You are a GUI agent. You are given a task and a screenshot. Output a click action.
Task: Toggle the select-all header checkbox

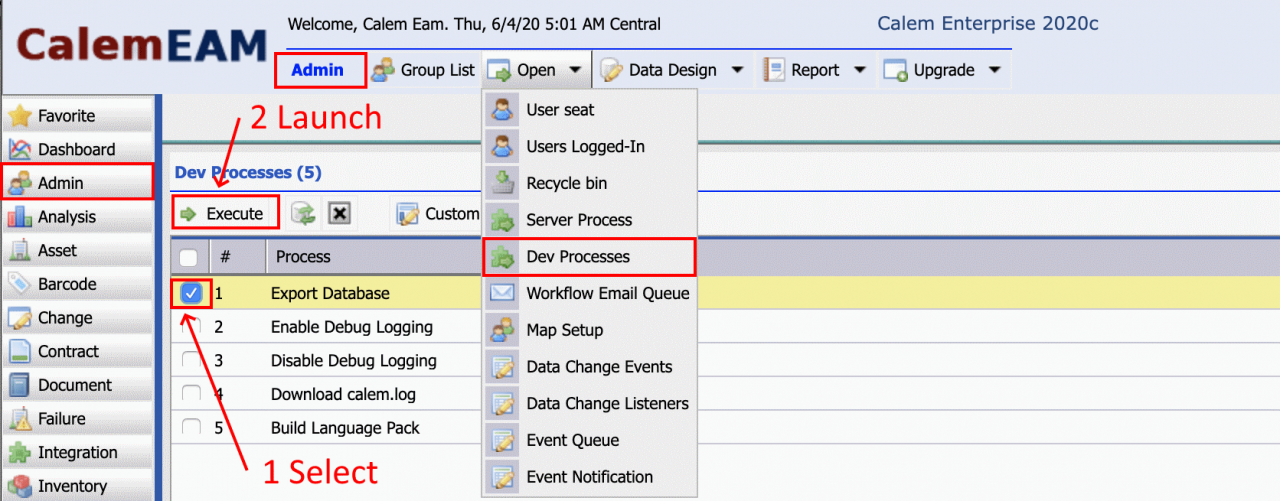pos(188,257)
